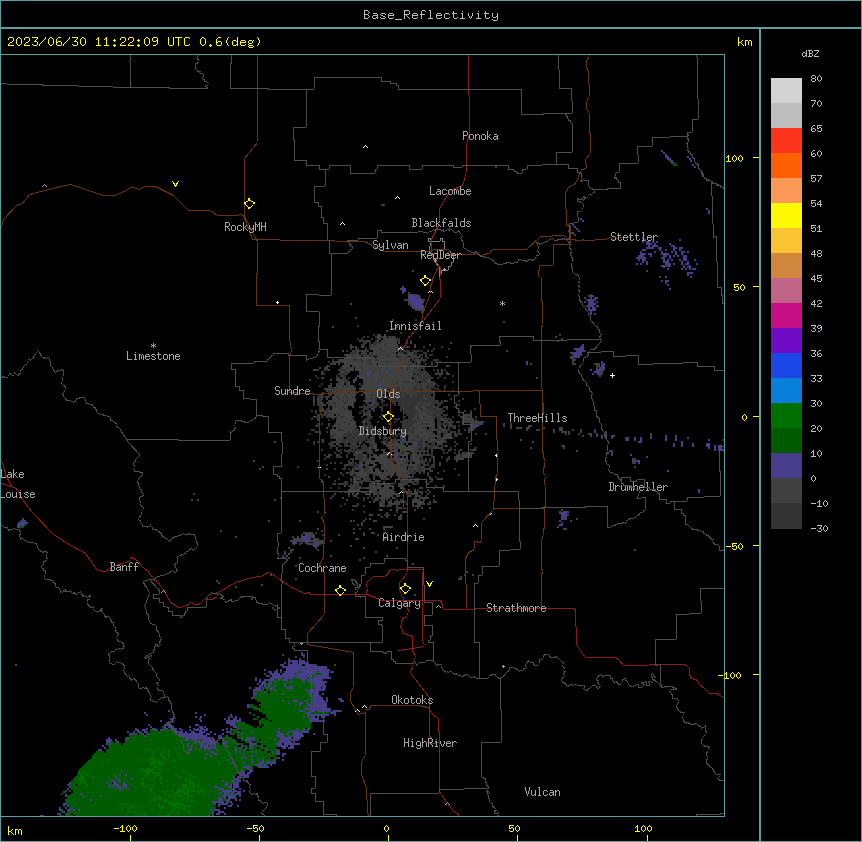The image size is (862, 842).
Task: Click the Drumheller town label
Action: click(638, 487)
